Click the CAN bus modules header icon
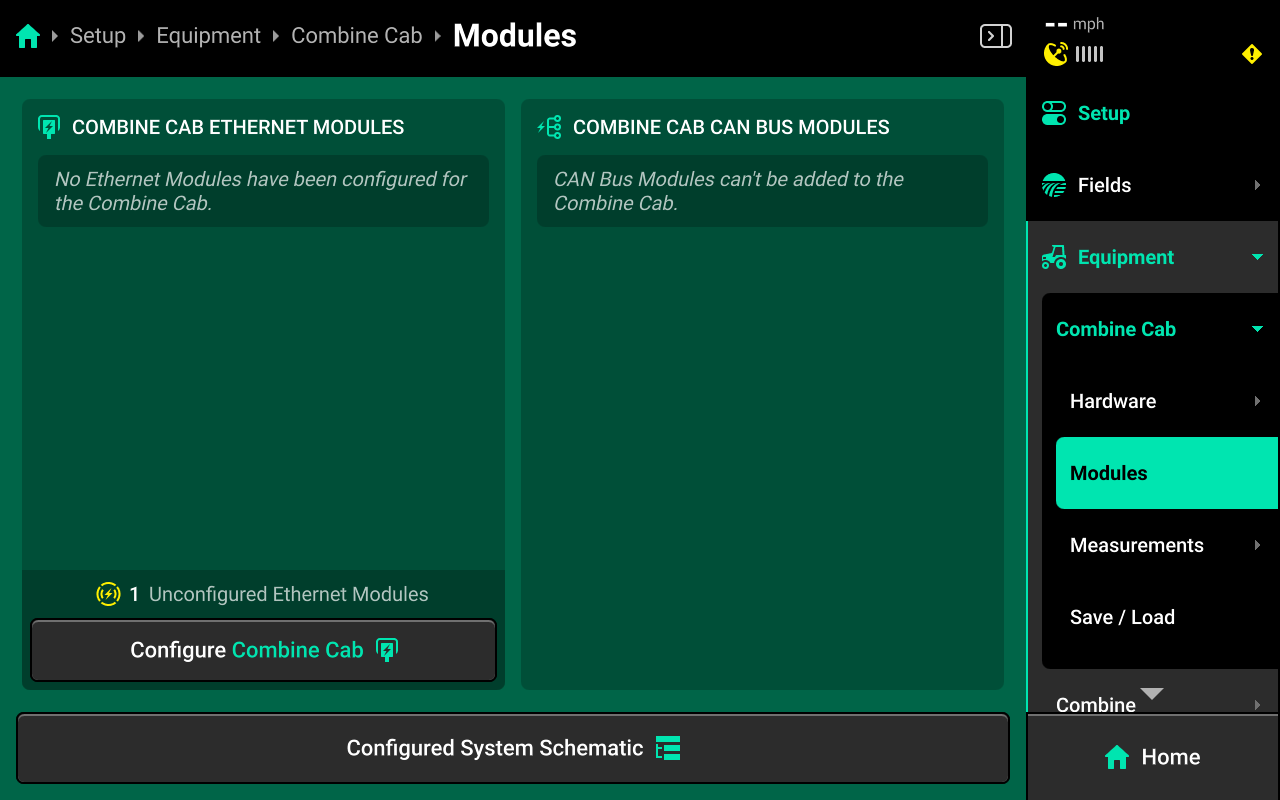This screenshot has height=800, width=1280. (x=549, y=127)
